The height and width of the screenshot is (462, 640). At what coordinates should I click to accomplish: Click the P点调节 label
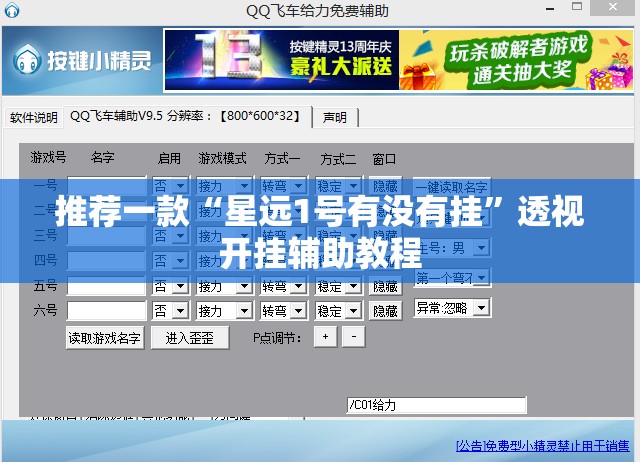277,338
